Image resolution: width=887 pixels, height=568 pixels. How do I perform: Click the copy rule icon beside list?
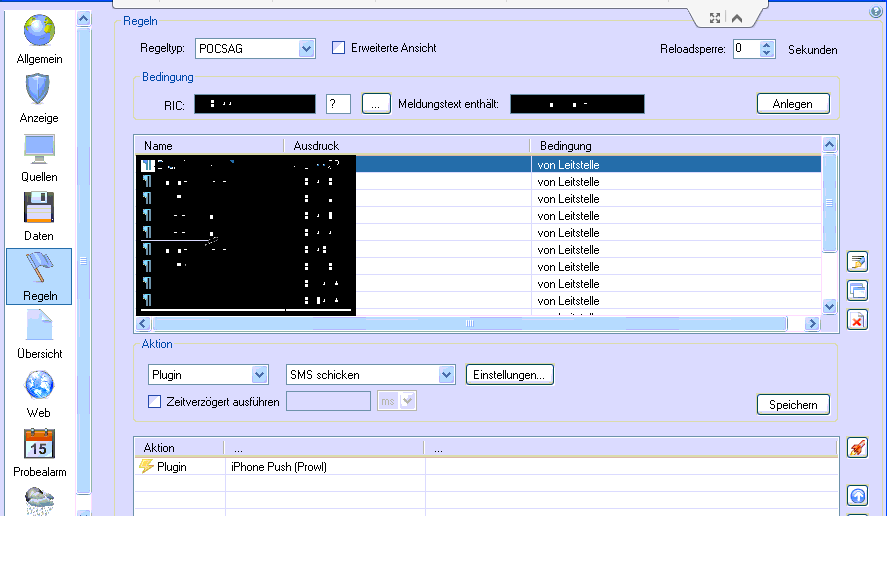(x=858, y=291)
